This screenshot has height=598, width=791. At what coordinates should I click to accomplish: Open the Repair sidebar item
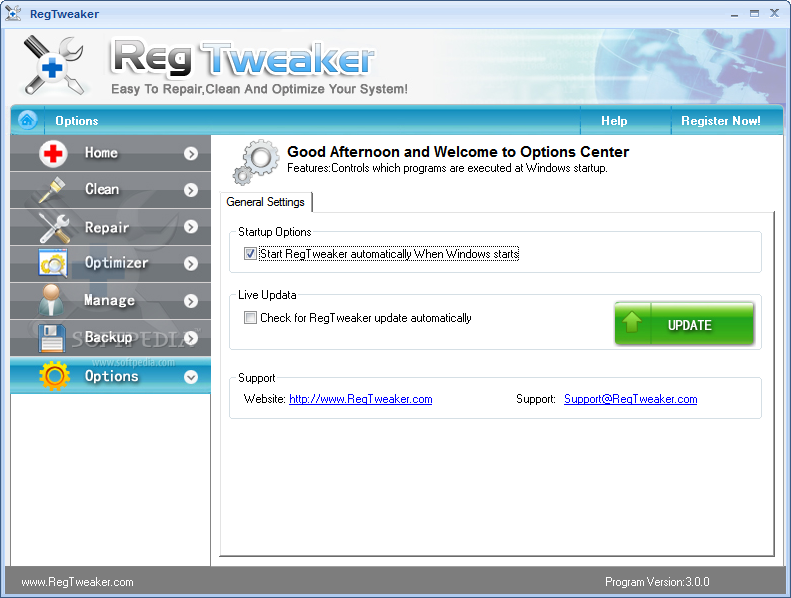click(x=110, y=227)
